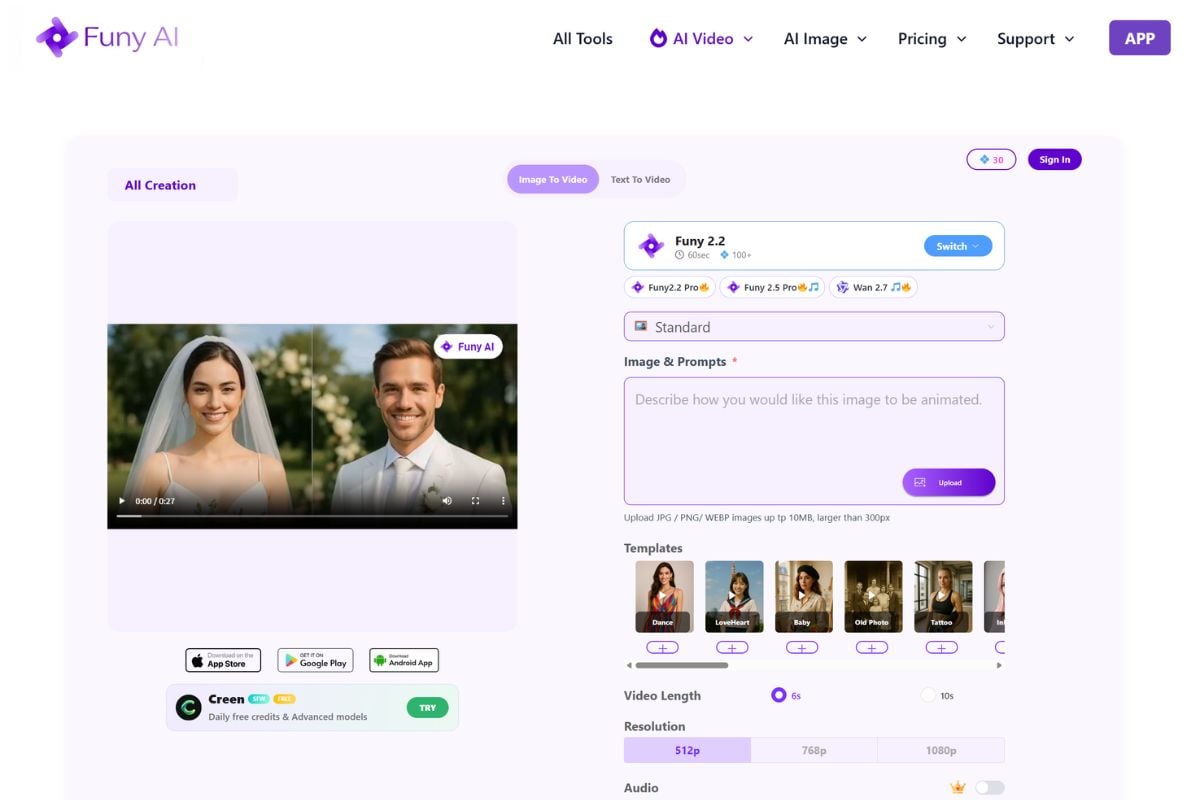Preview the LoveHeart template thumbnail
1200x800 pixels.
734,596
